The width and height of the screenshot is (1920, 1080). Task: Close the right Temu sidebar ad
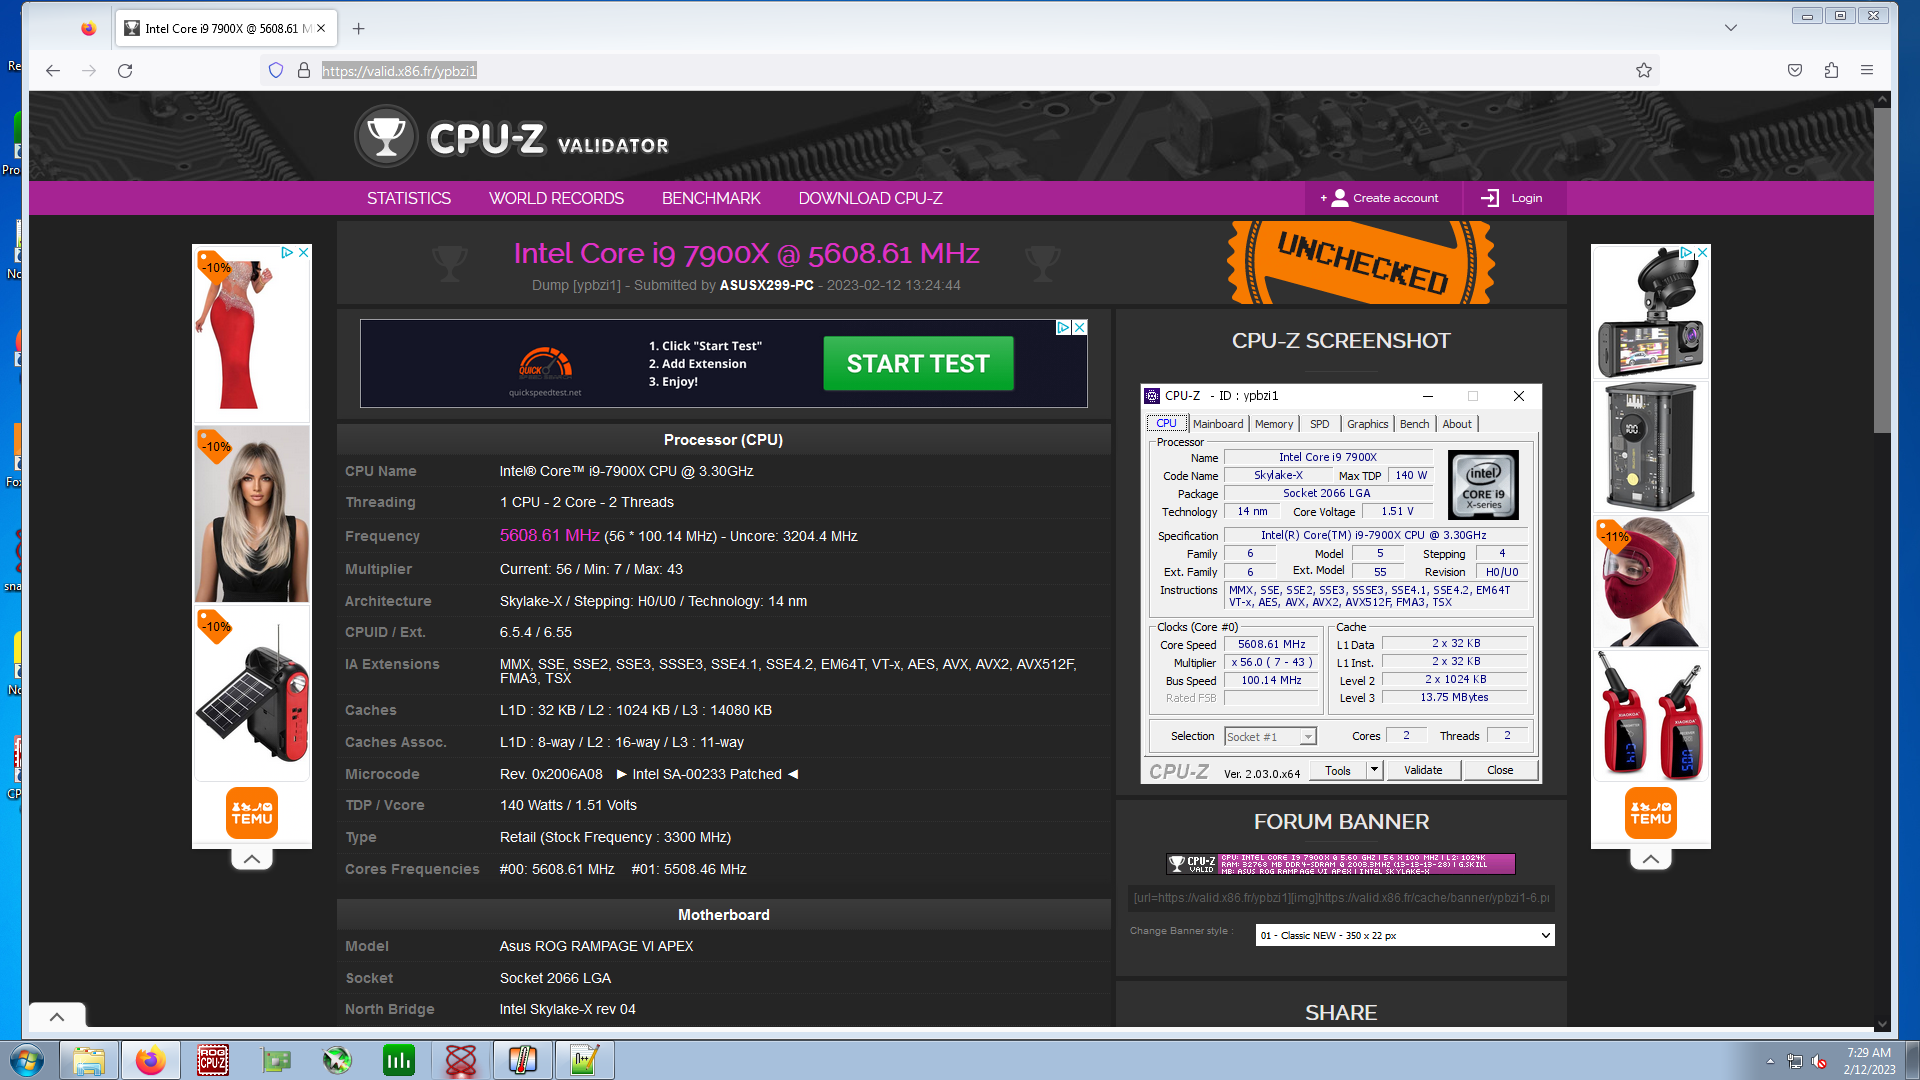(1703, 253)
